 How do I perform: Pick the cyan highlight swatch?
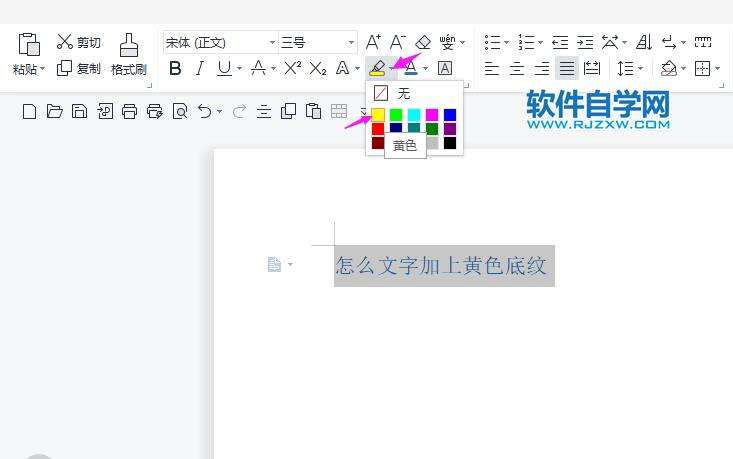pos(414,115)
